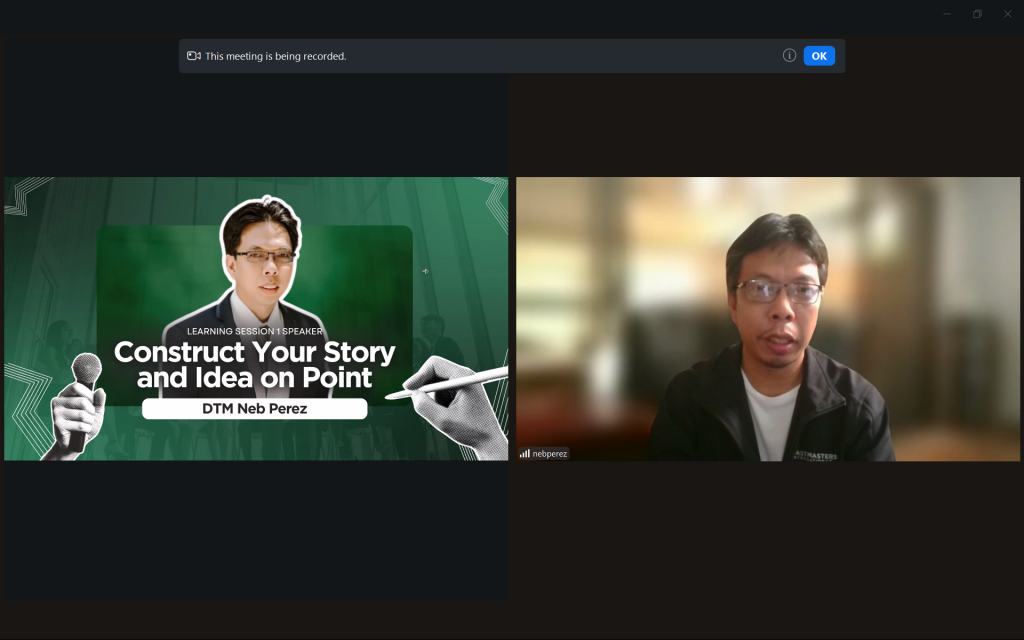Click the OK button on recording notice
The height and width of the screenshot is (640, 1024).
[x=818, y=56]
